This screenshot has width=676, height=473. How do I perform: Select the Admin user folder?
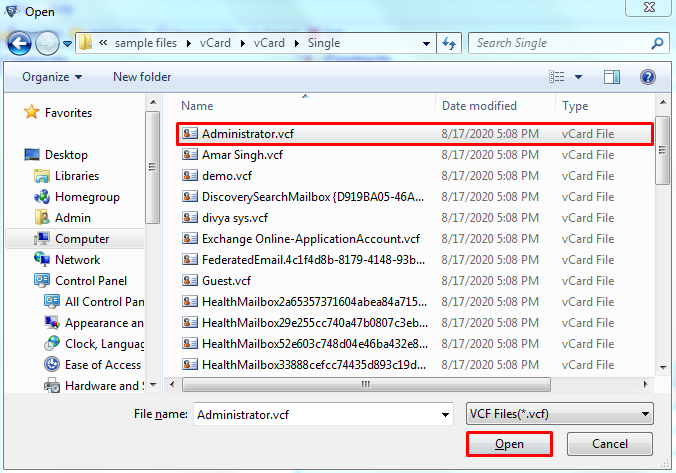coord(63,217)
